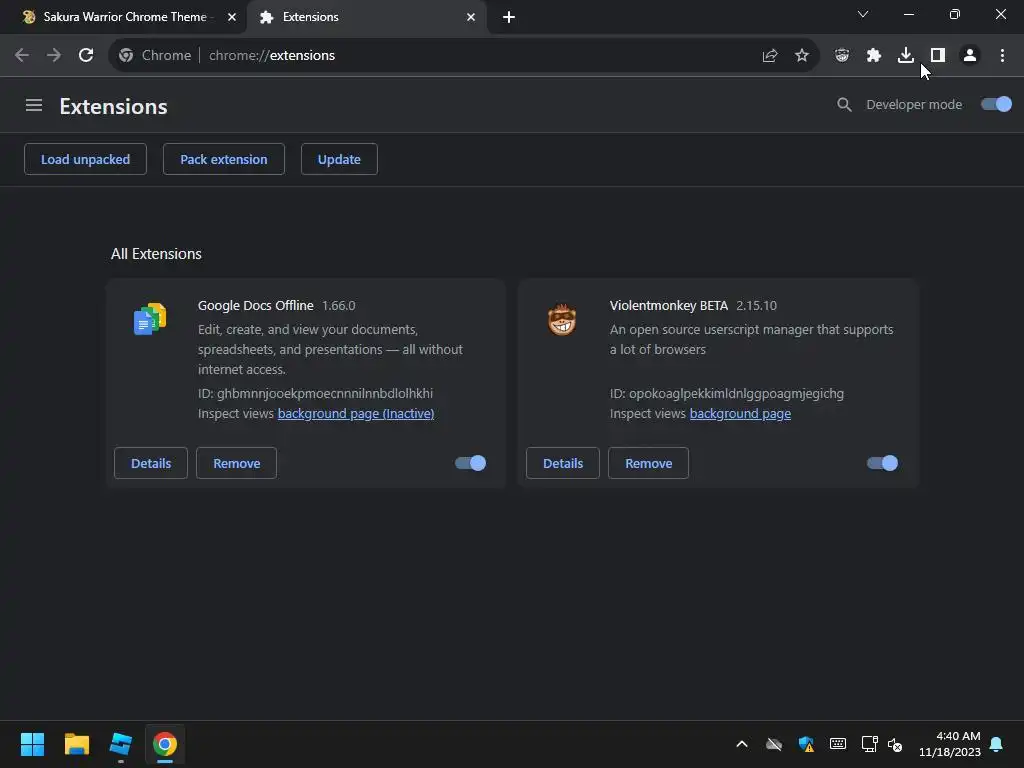Switch to the Sakura Warrior Chrome Theme tab

coord(124,17)
